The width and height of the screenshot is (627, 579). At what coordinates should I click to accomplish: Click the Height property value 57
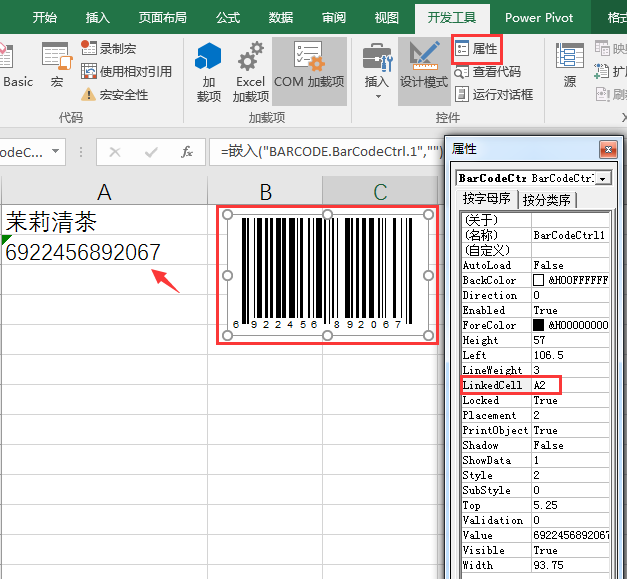tap(570, 340)
